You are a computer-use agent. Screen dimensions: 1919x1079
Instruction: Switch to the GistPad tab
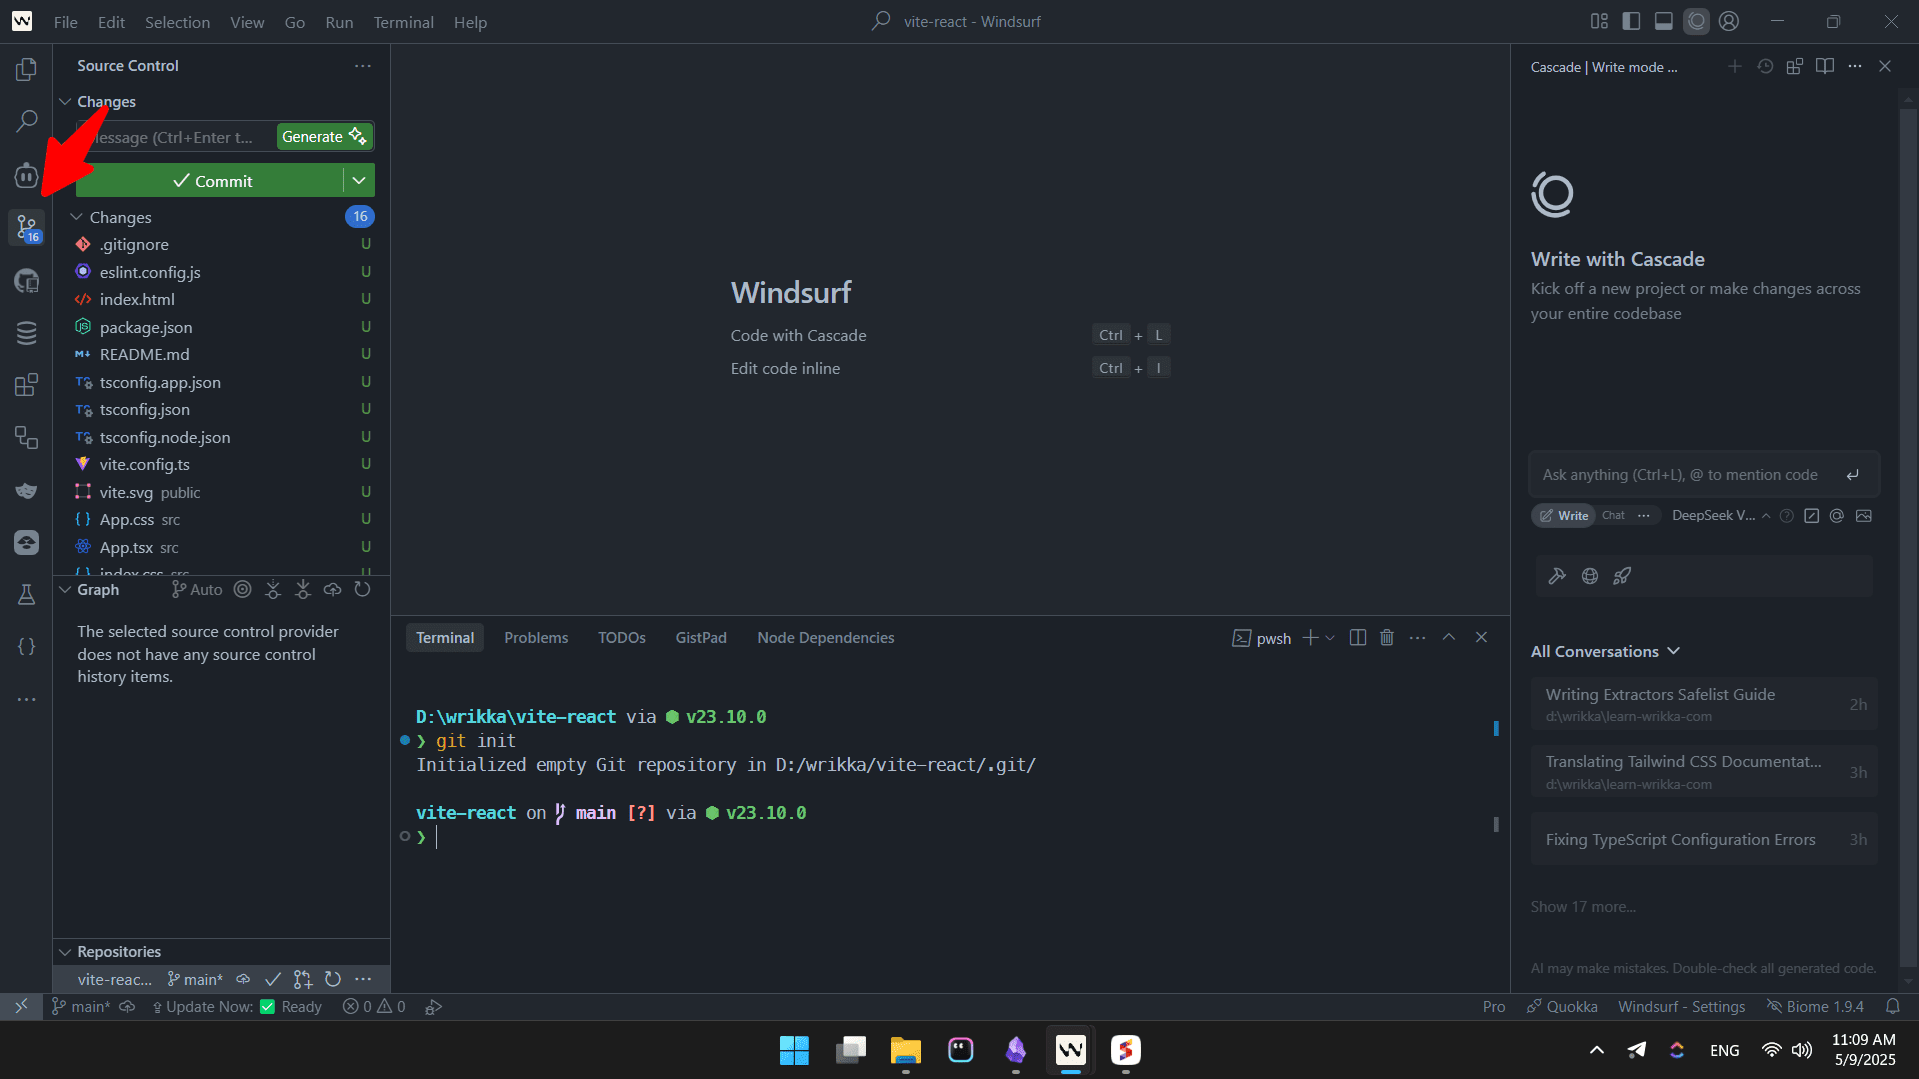(701, 638)
